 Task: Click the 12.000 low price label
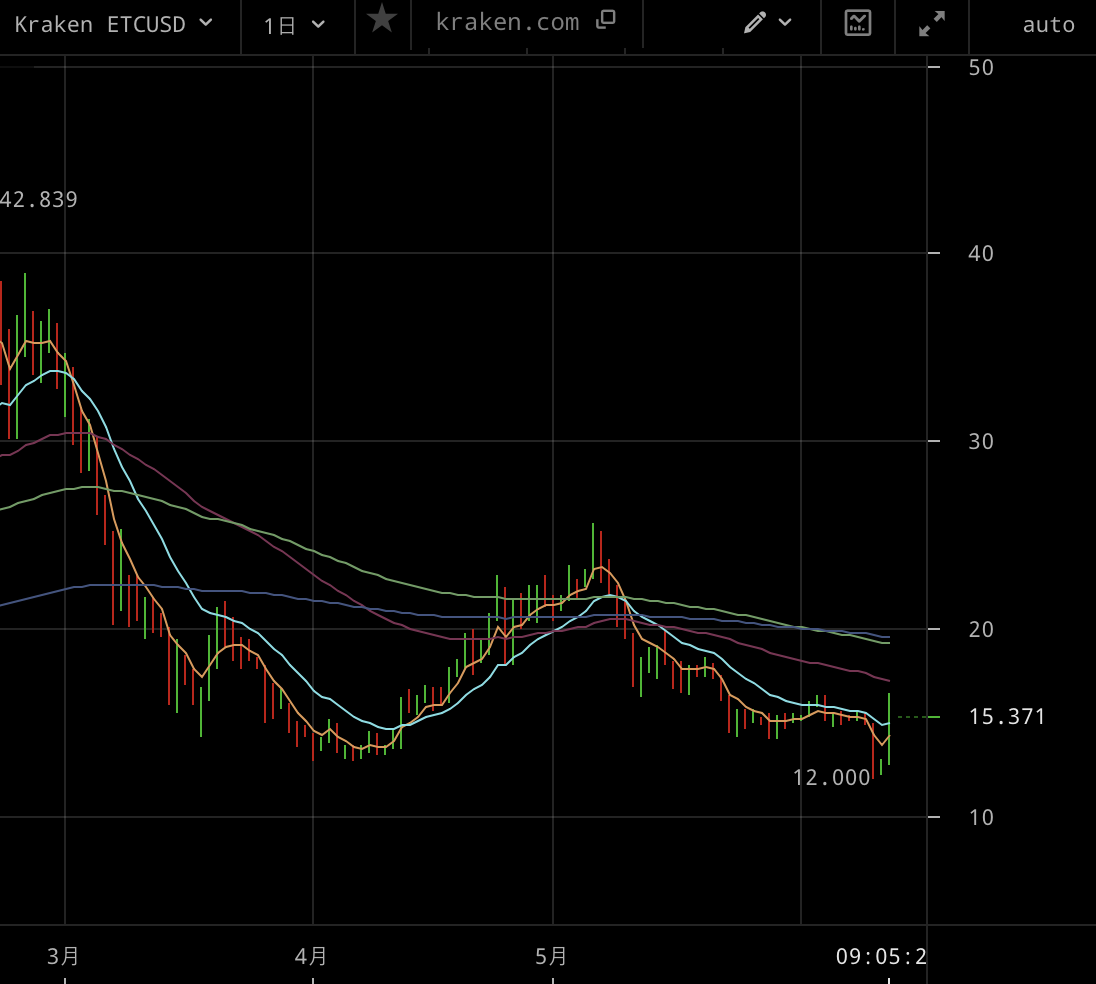832,778
